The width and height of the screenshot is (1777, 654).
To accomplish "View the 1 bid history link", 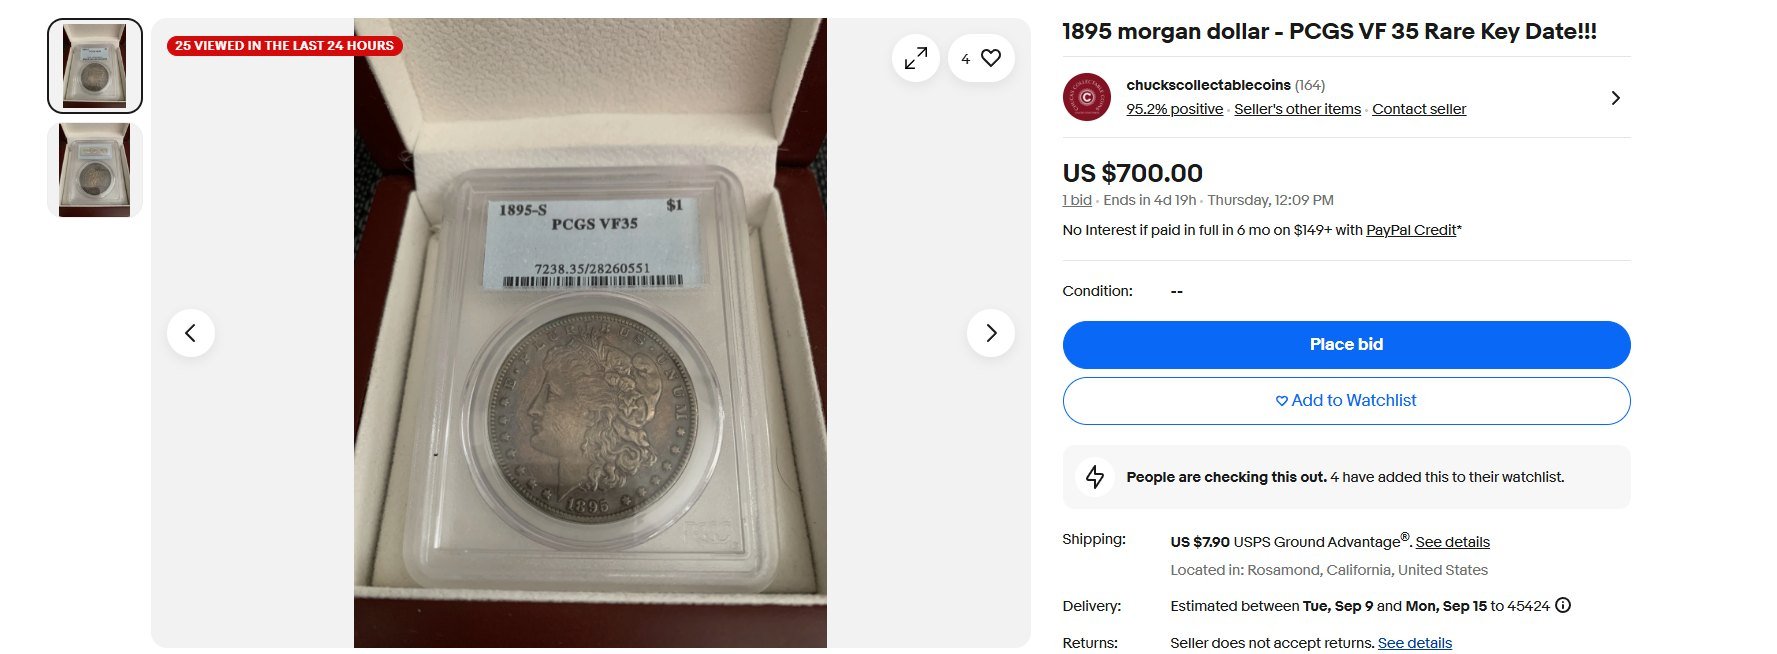I will [x=1077, y=200].
